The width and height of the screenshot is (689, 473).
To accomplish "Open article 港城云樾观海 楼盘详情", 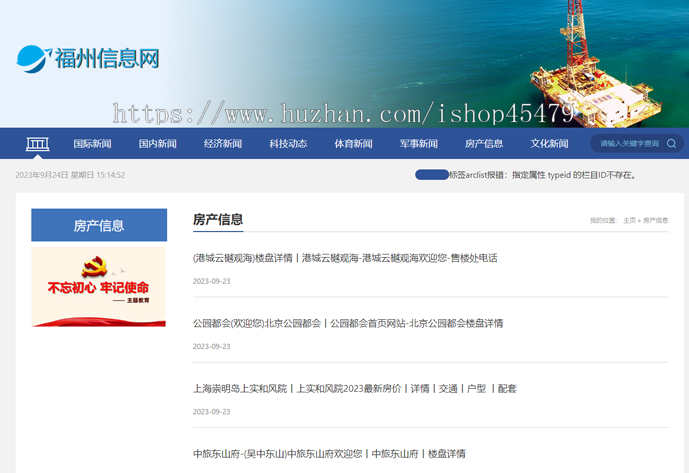I will click(x=345, y=258).
